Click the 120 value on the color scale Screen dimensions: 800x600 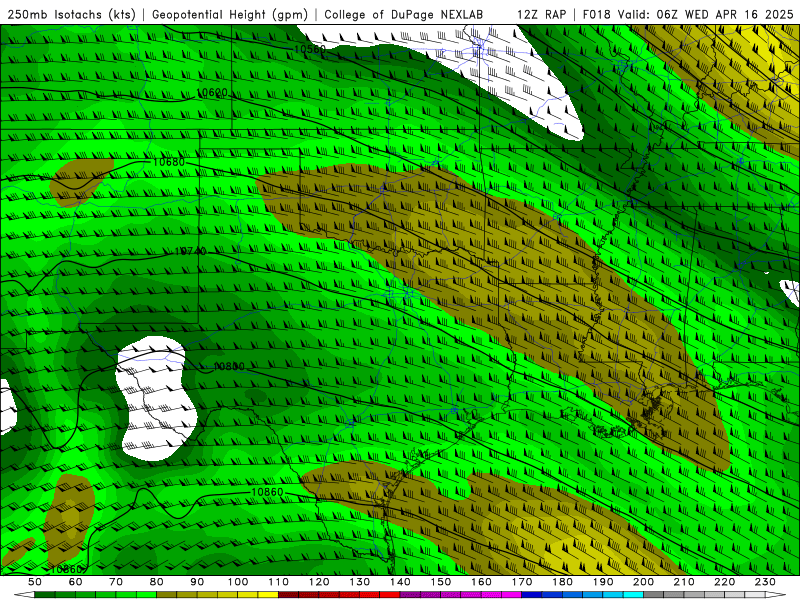tap(319, 582)
